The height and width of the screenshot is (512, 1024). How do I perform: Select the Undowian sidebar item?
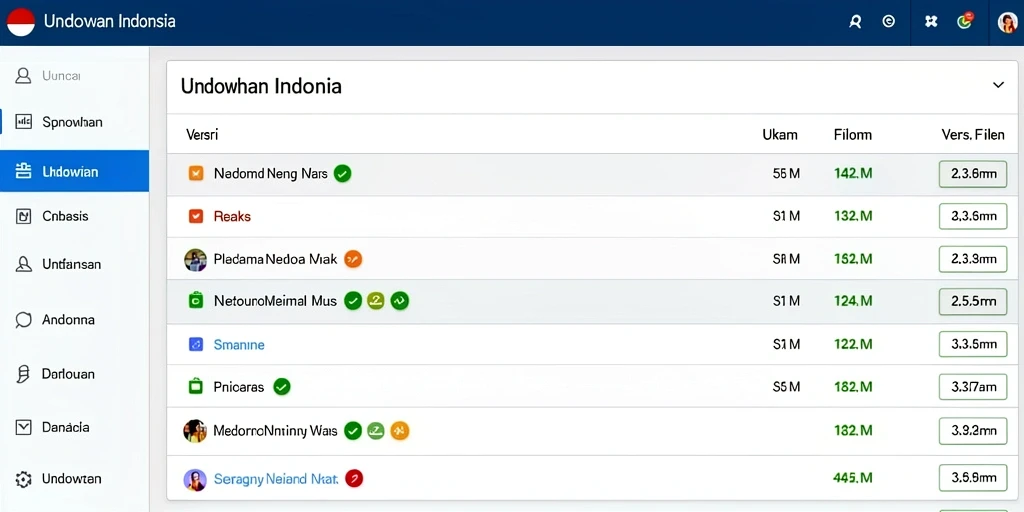[x=74, y=171]
